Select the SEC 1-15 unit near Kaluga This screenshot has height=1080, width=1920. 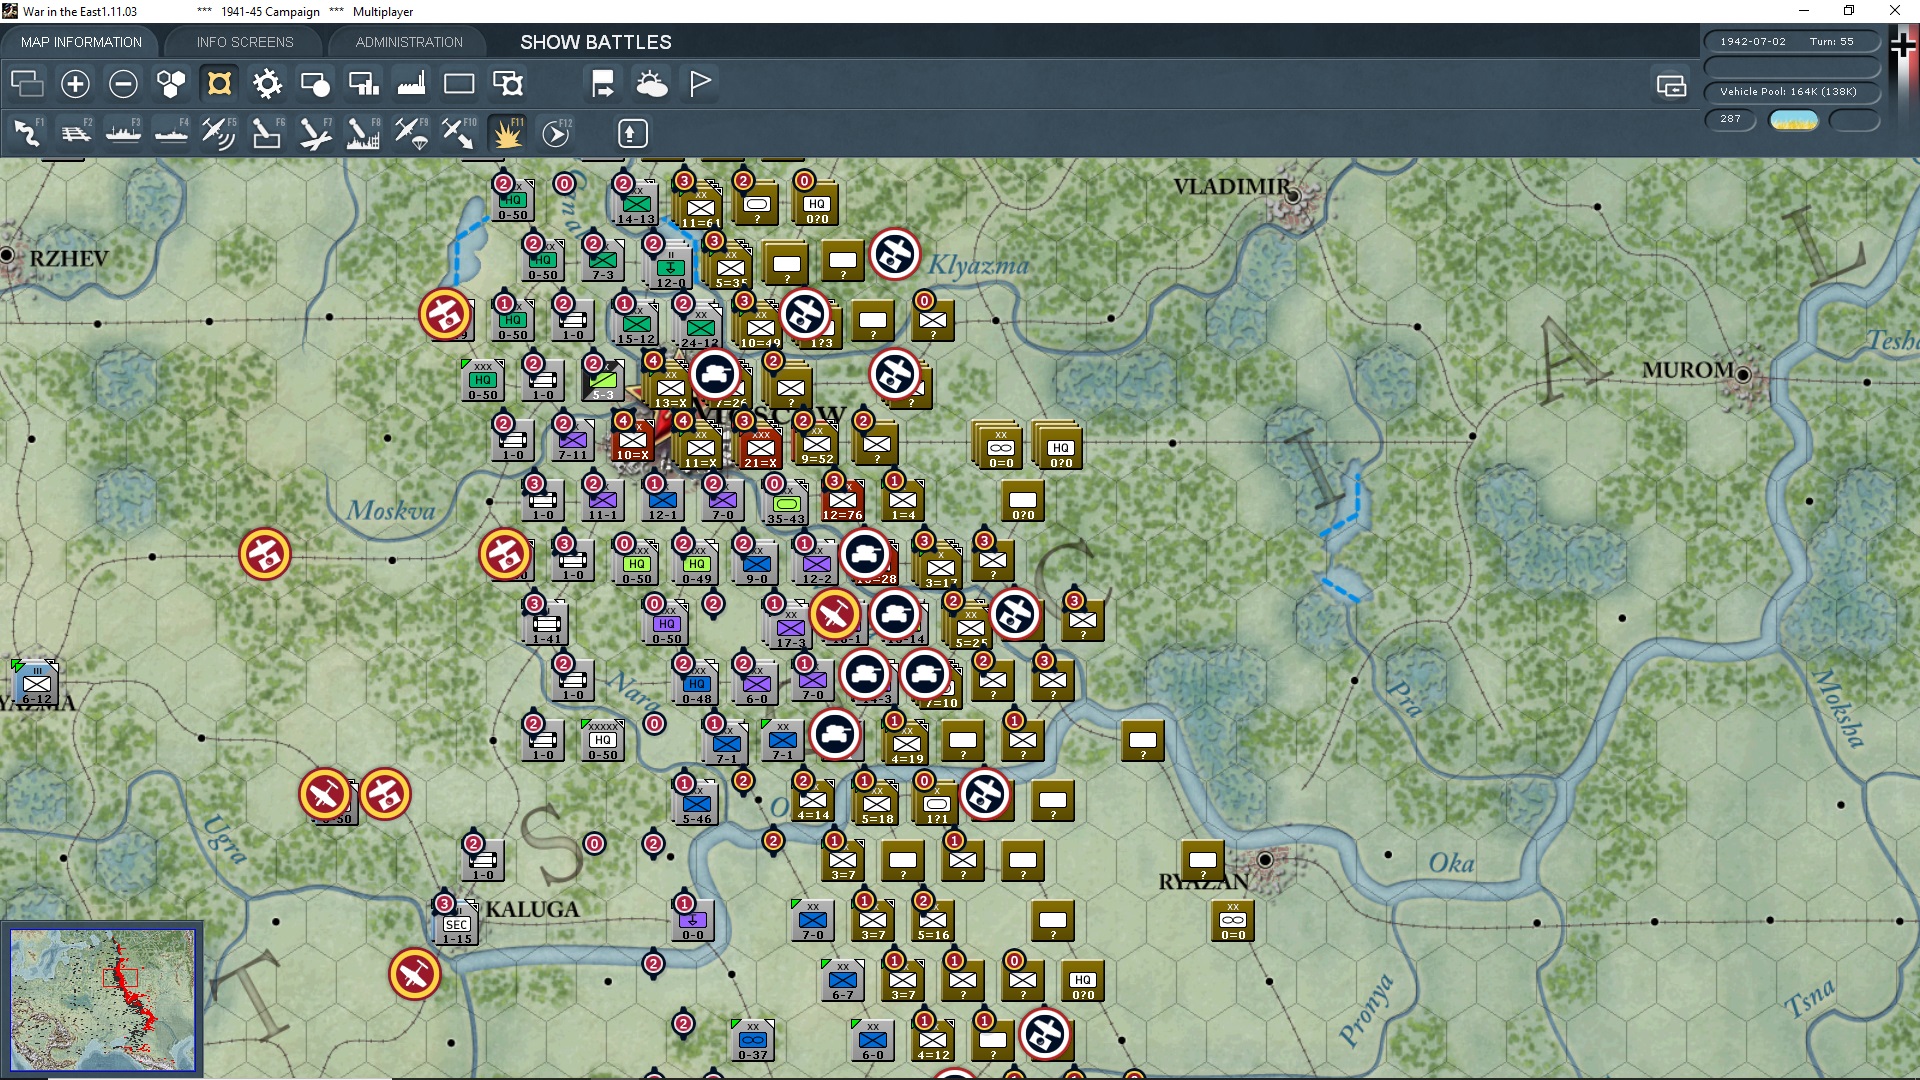click(457, 924)
